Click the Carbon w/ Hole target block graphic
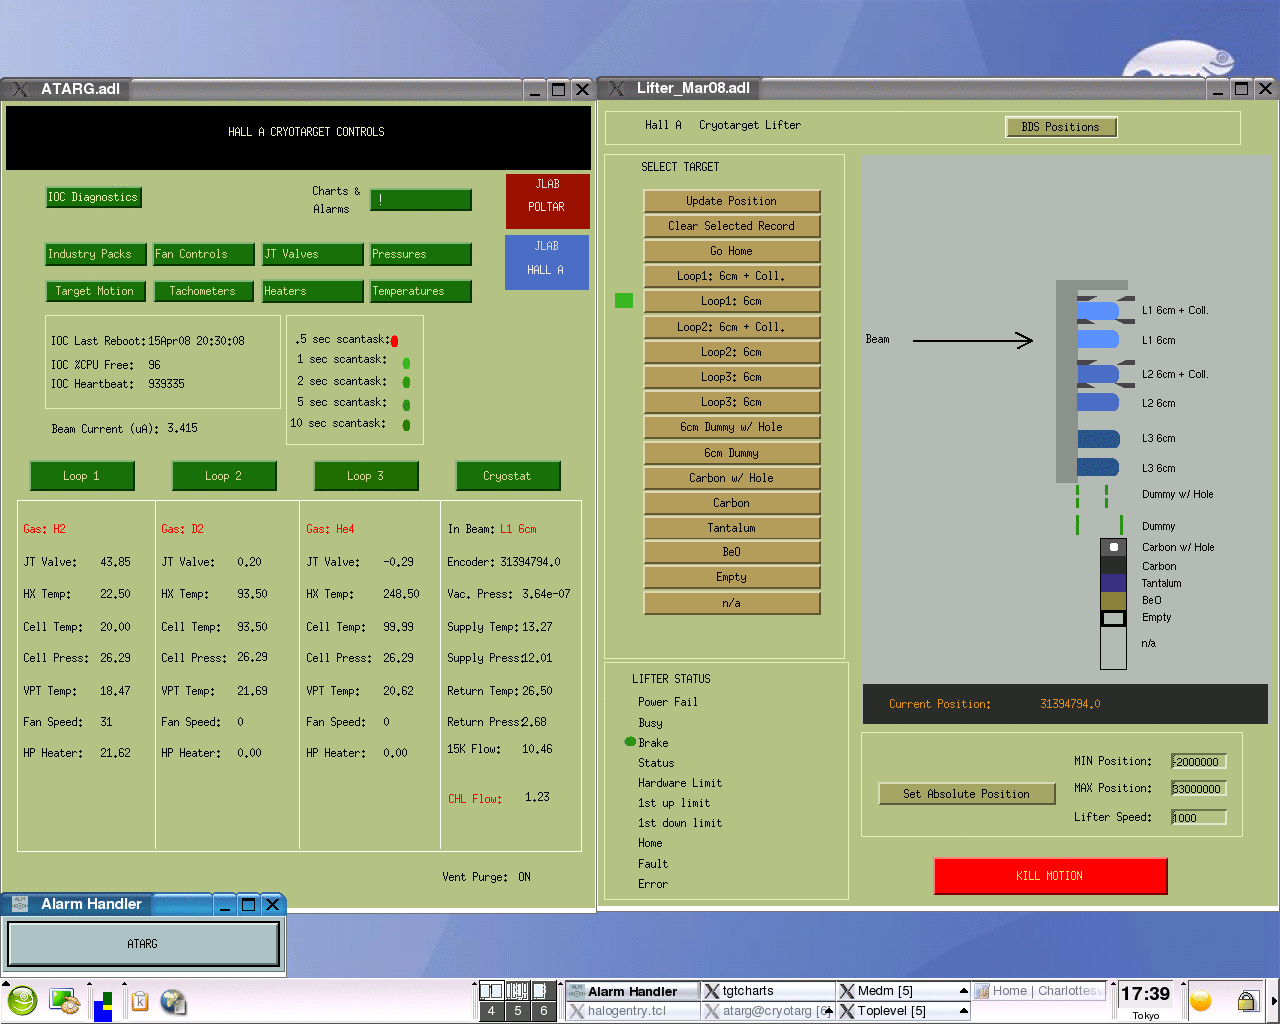 [1113, 547]
